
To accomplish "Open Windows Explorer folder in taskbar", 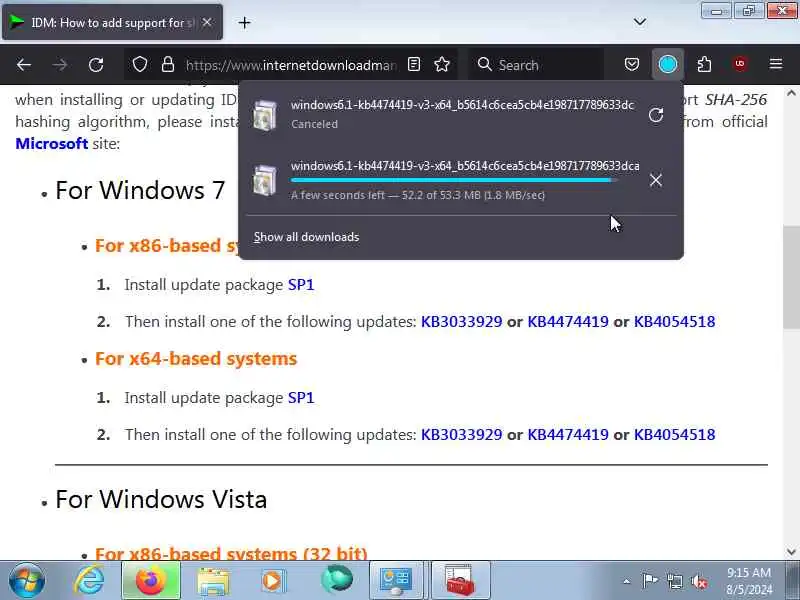I will 213,581.
